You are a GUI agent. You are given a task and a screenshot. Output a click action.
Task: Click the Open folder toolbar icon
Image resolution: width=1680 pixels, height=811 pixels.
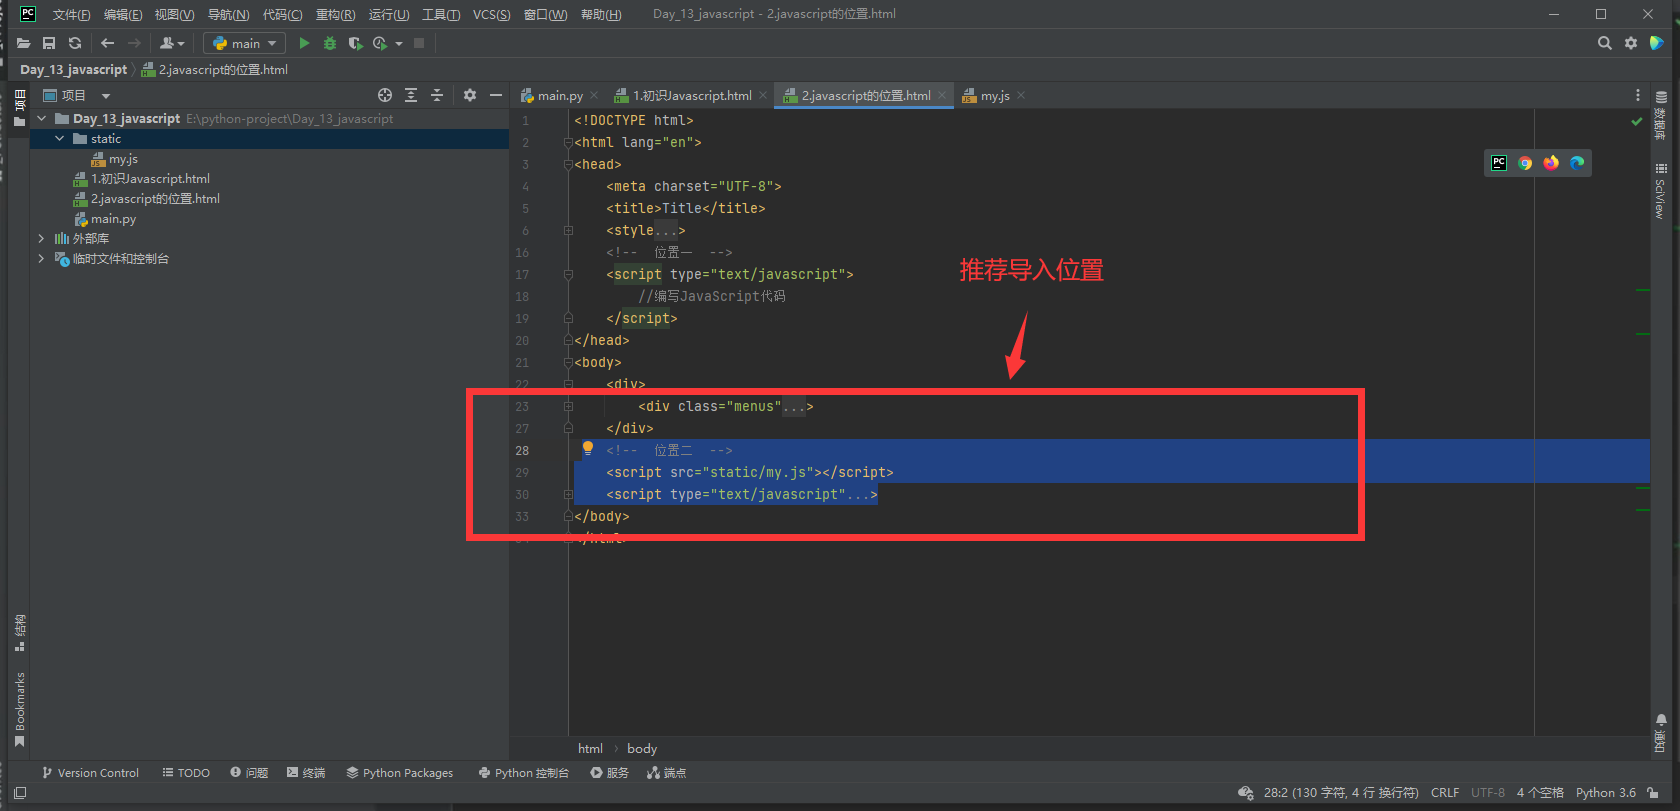click(23, 43)
